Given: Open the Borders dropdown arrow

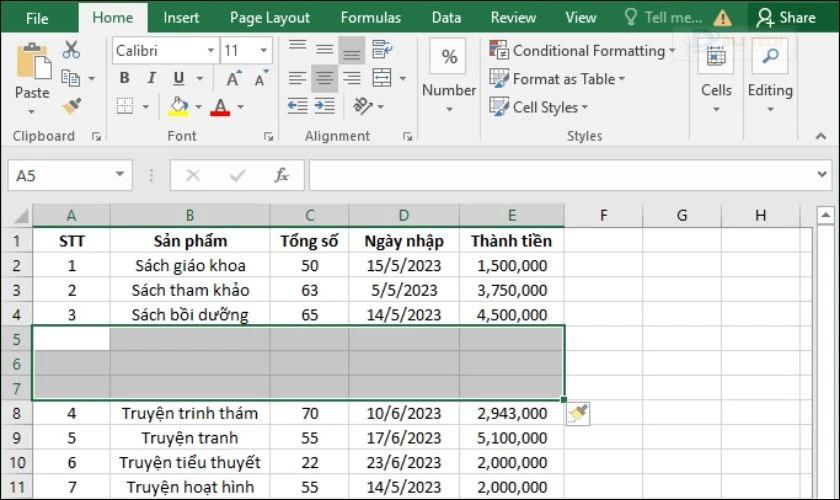Looking at the screenshot, I should (x=146, y=107).
